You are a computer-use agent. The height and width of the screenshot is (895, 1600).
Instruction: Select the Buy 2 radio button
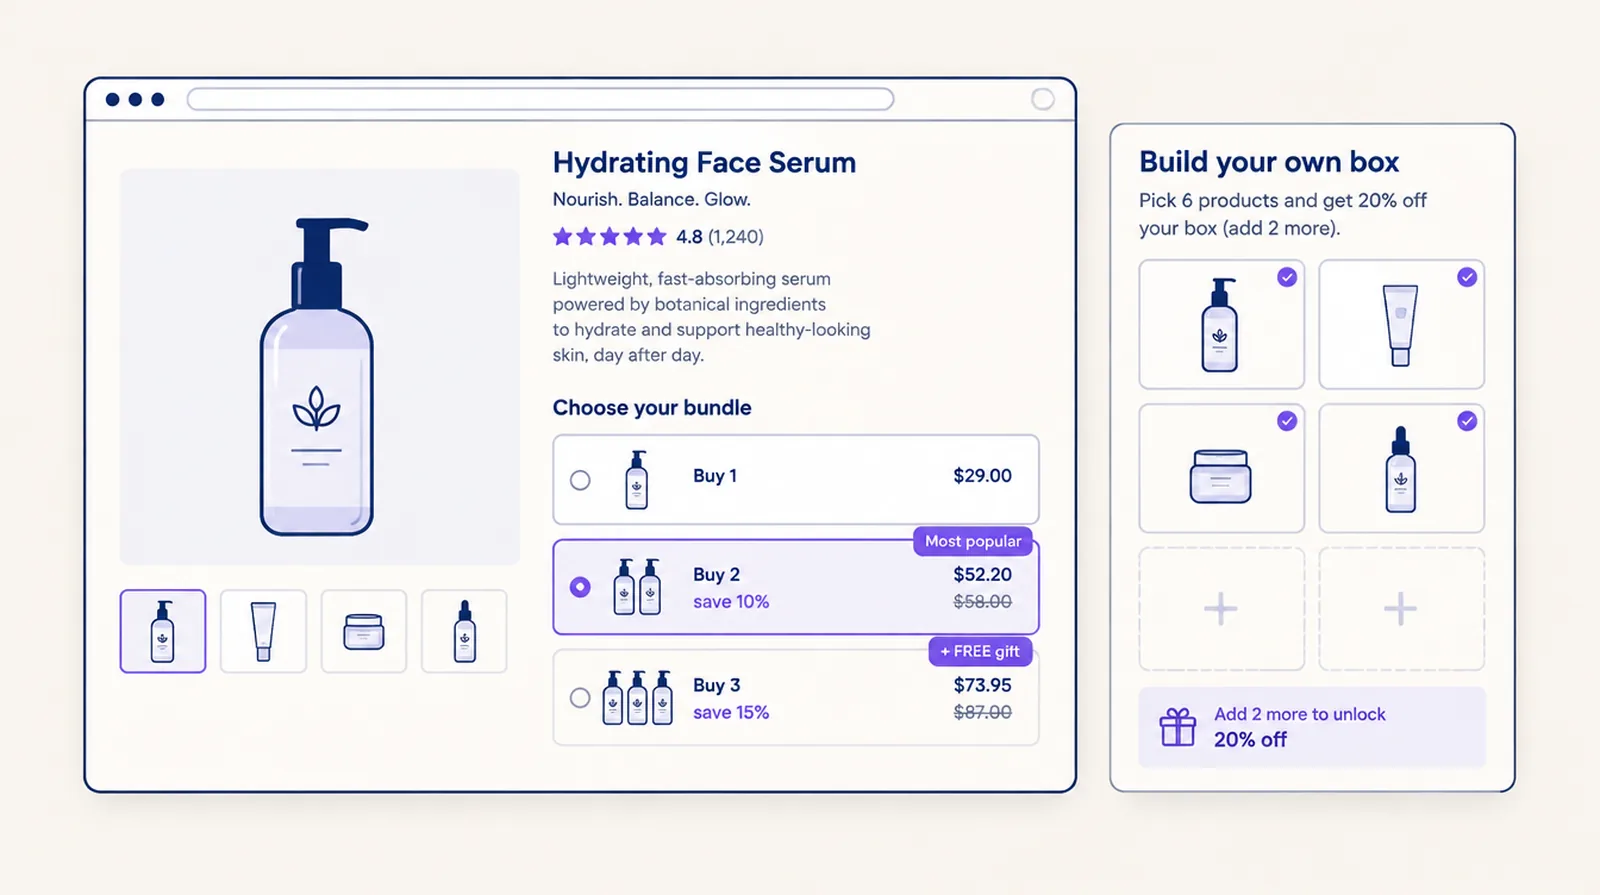(x=580, y=587)
